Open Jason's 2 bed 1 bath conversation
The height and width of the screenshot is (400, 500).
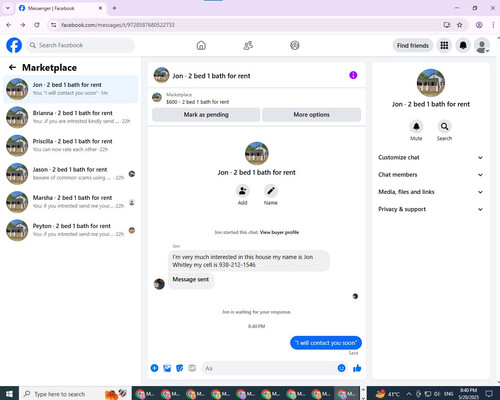coord(70,174)
